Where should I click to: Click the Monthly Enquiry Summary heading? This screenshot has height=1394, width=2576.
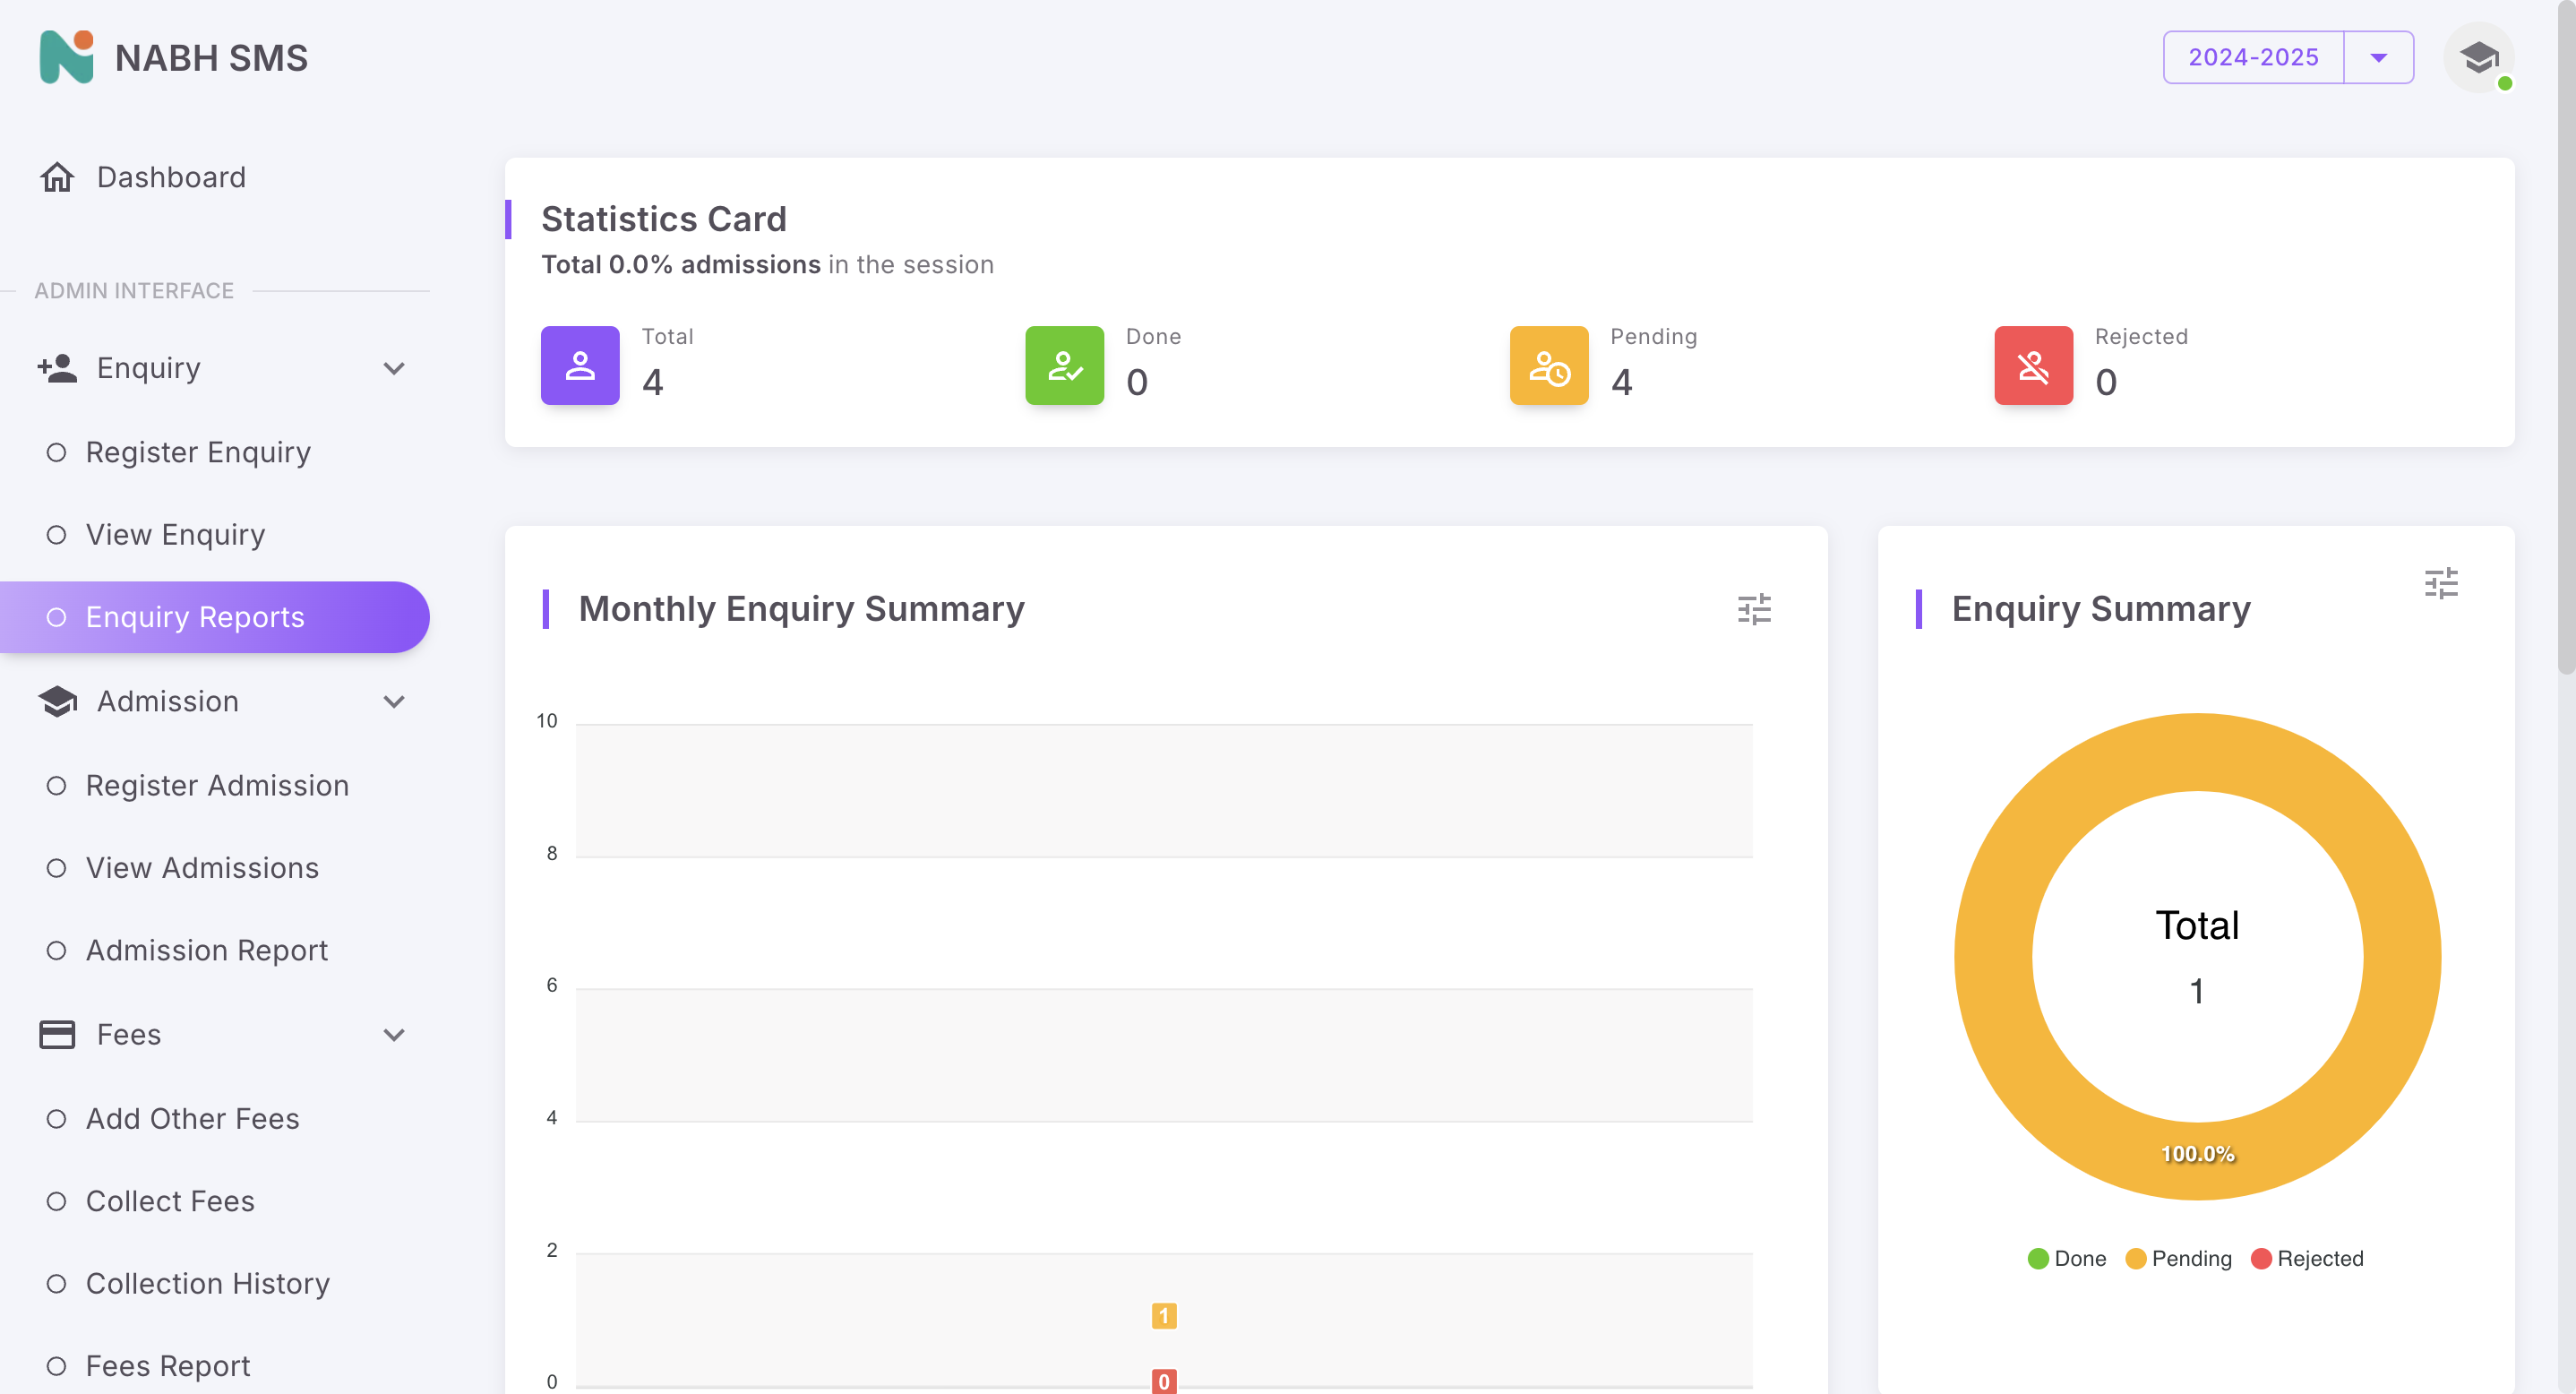pos(802,609)
